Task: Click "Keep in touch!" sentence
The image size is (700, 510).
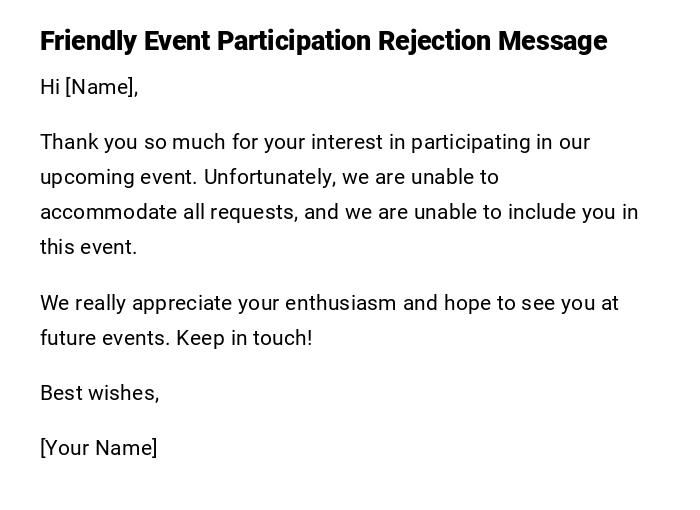Action: point(245,338)
